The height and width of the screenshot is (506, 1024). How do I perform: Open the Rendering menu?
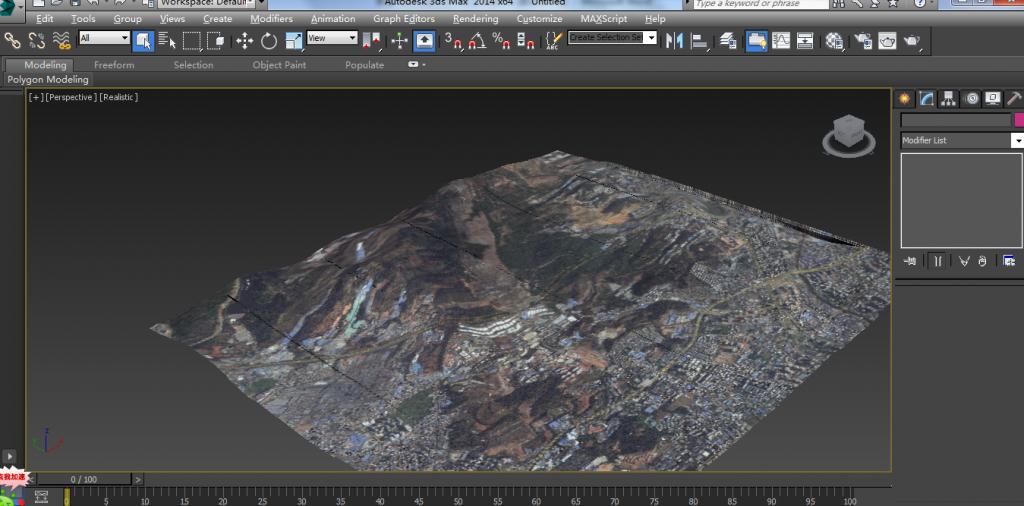[475, 19]
